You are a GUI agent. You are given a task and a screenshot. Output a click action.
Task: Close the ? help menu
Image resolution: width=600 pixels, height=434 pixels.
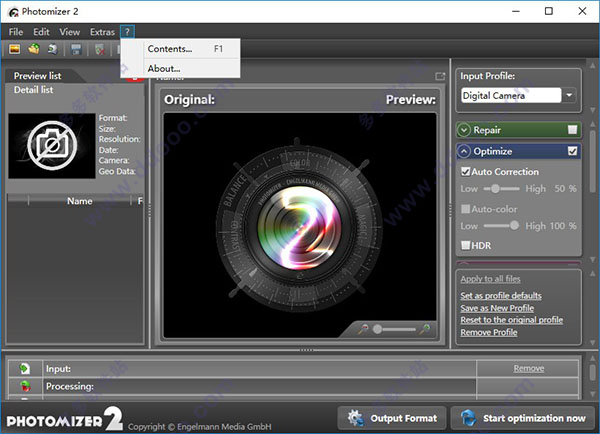click(x=127, y=32)
